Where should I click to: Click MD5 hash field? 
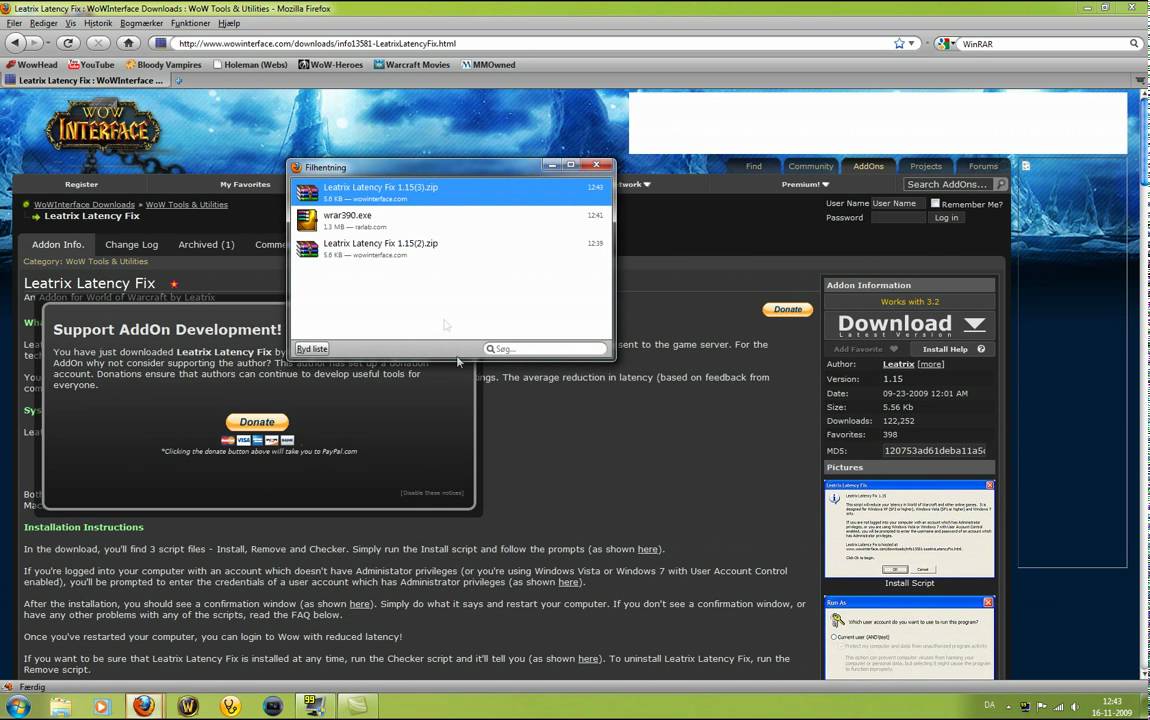tap(934, 451)
